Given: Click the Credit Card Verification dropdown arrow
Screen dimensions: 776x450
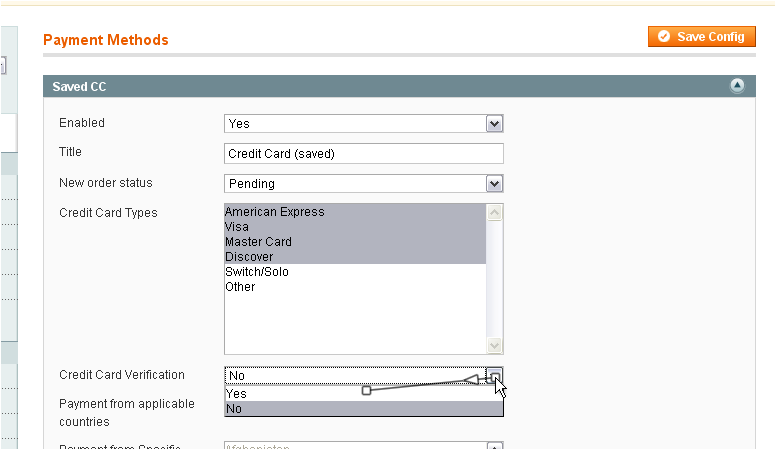Looking at the screenshot, I should click(495, 376).
